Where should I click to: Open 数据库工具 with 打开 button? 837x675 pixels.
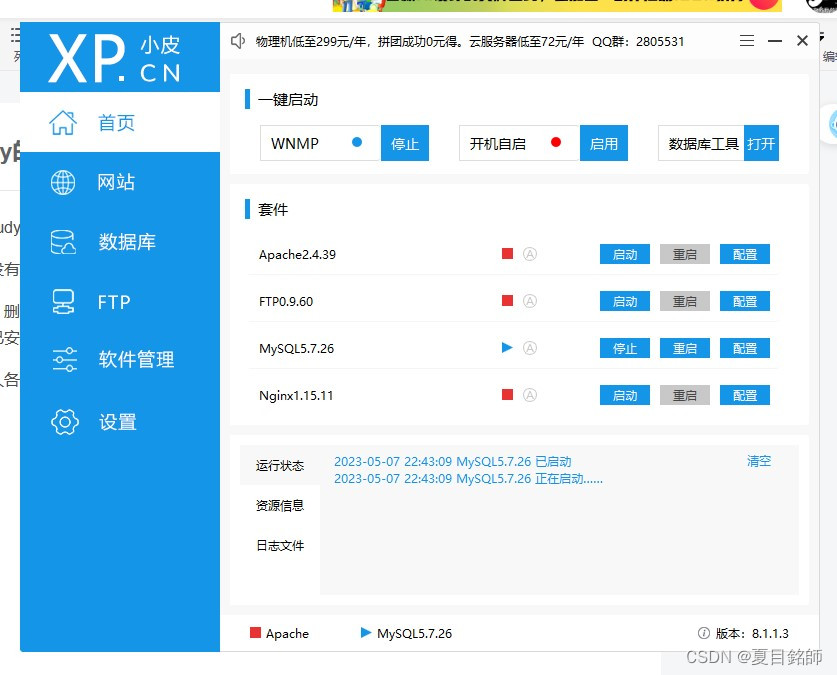click(x=761, y=143)
